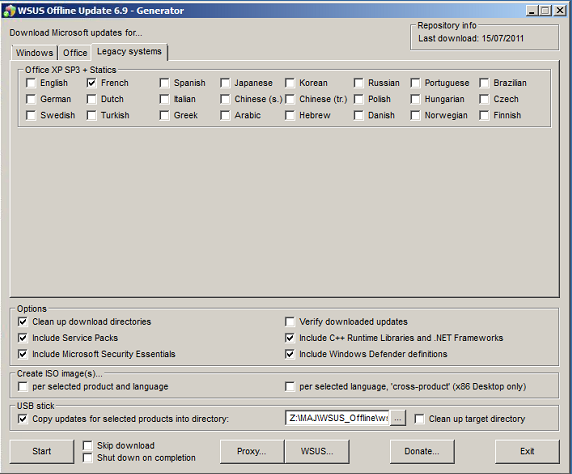The height and width of the screenshot is (474, 572).
Task: Enable ISO per selected language cross-product
Action: click(x=290, y=386)
